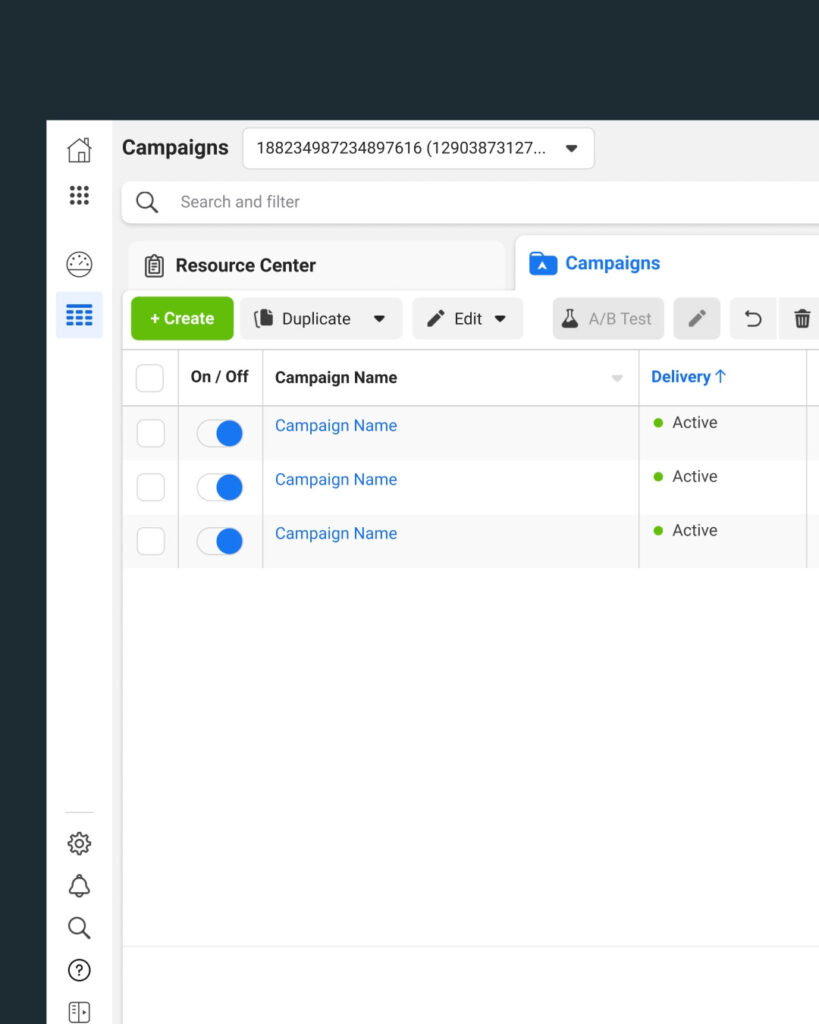Image resolution: width=819 pixels, height=1024 pixels.
Task: Check first campaign row checkbox
Action: pos(150,434)
